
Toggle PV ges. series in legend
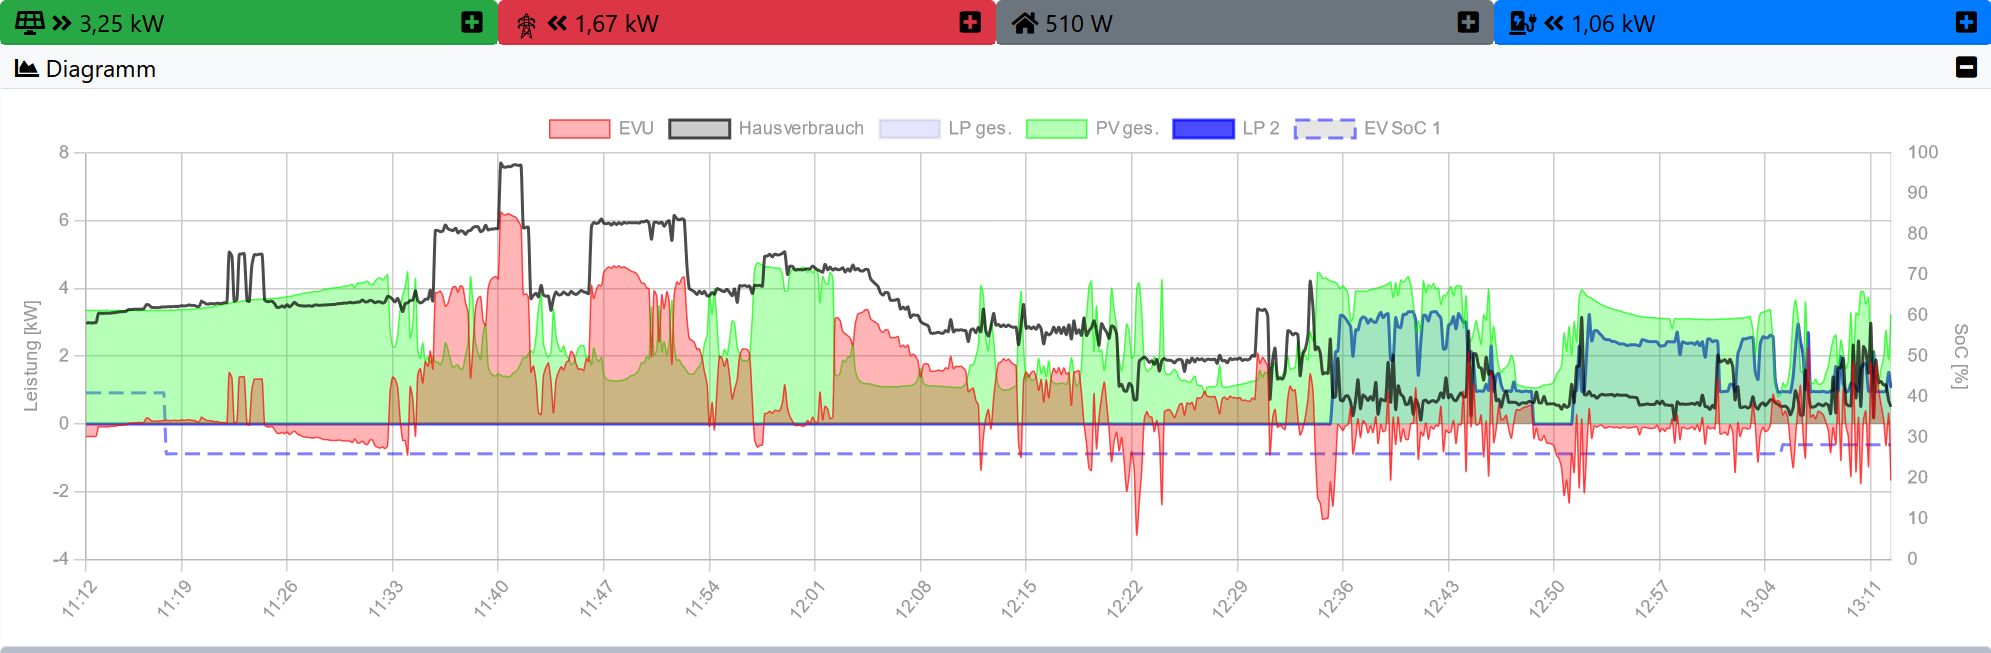(1092, 128)
